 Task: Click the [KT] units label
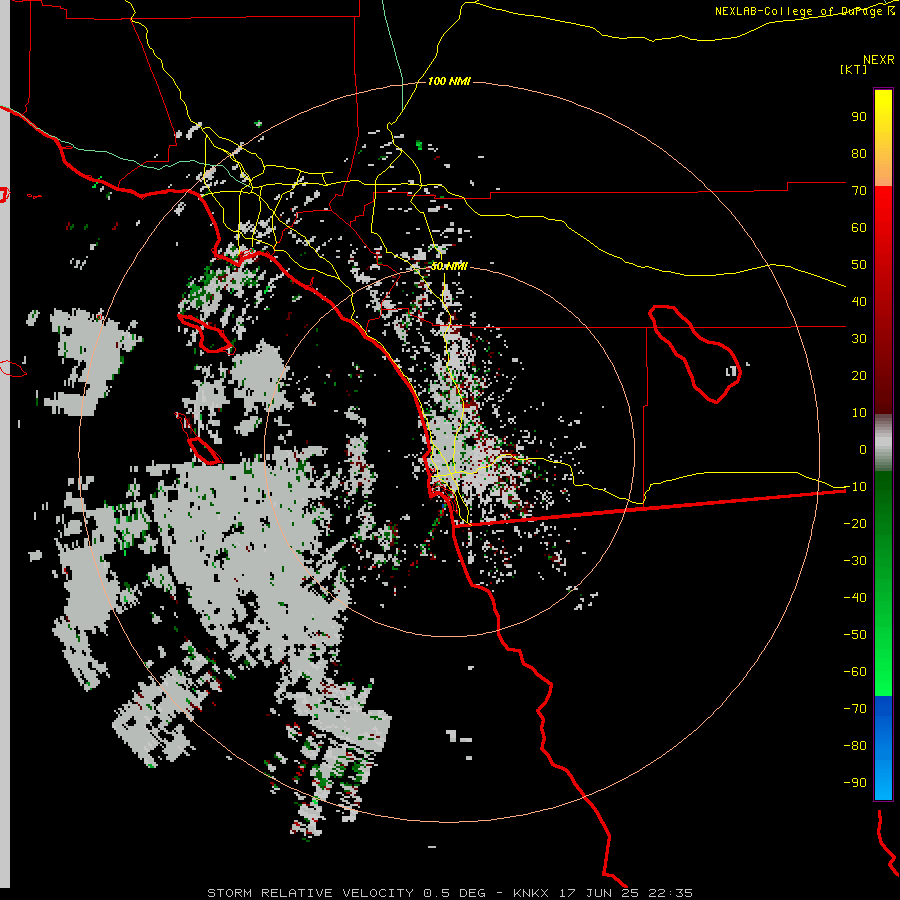point(854,69)
